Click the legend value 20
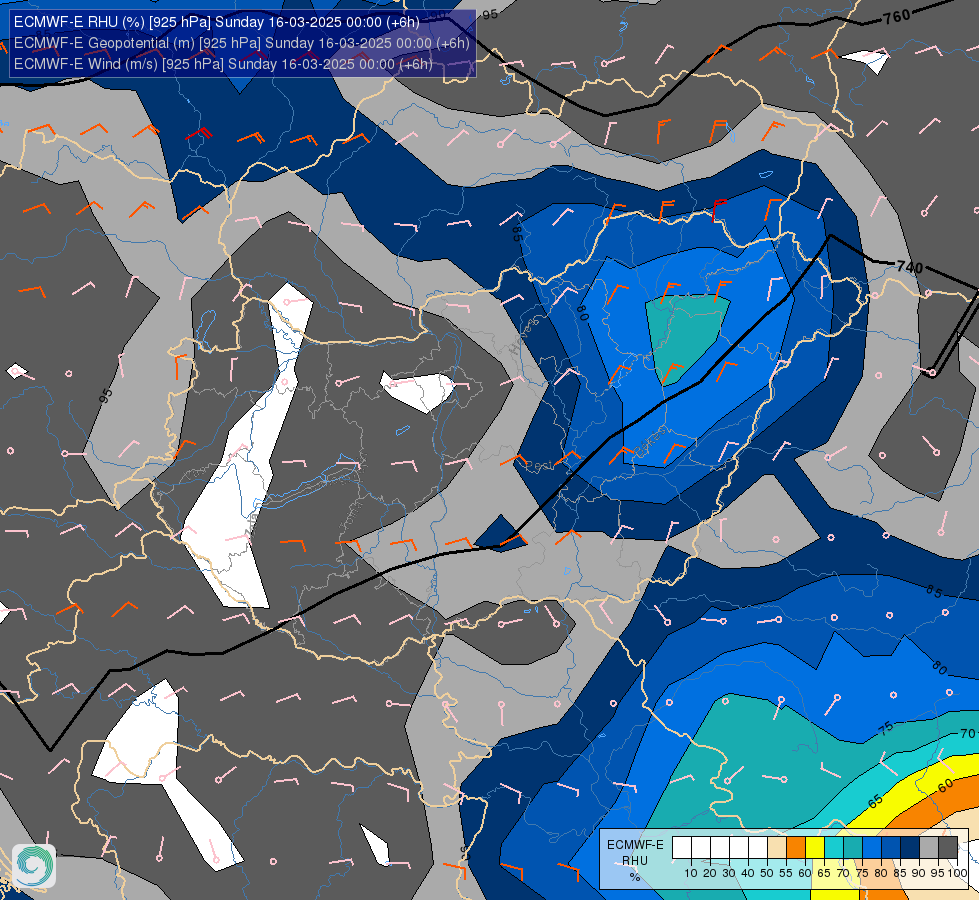 tap(710, 873)
